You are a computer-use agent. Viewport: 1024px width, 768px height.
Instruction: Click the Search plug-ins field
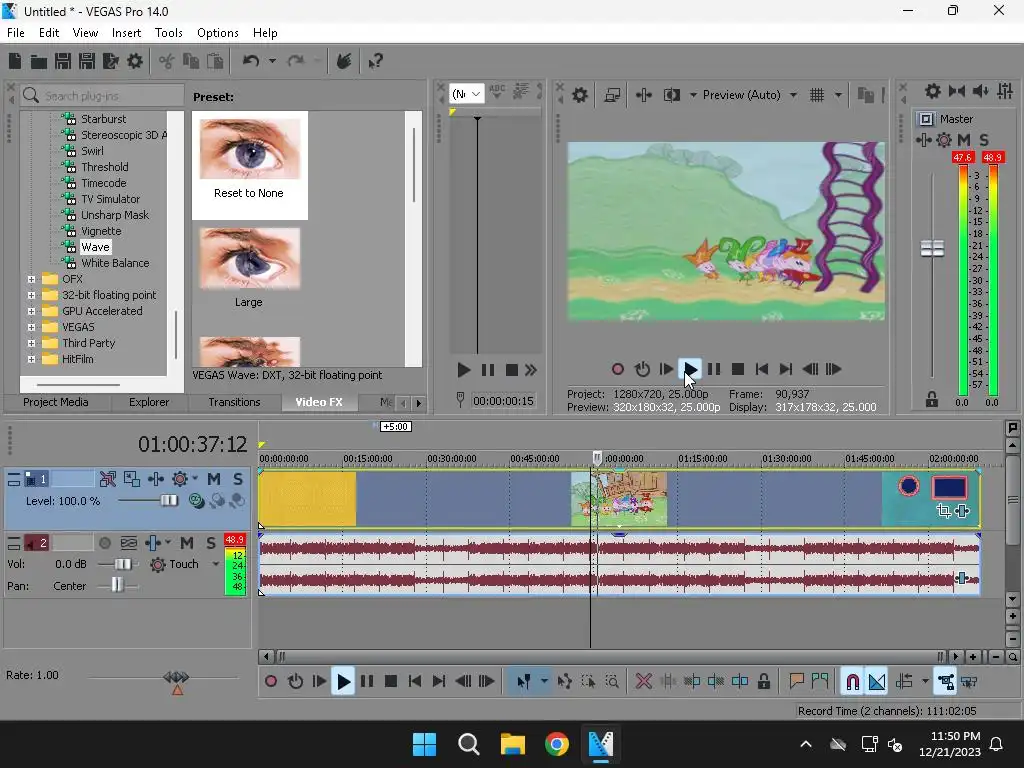[x=103, y=96]
